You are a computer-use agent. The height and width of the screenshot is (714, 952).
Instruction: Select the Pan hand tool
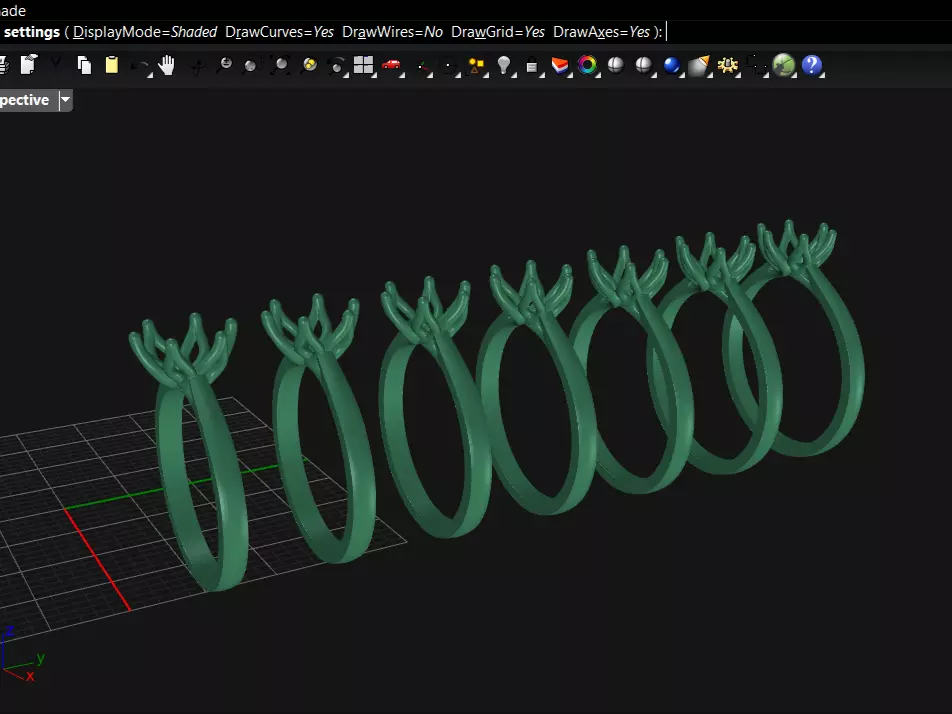[x=167, y=65]
